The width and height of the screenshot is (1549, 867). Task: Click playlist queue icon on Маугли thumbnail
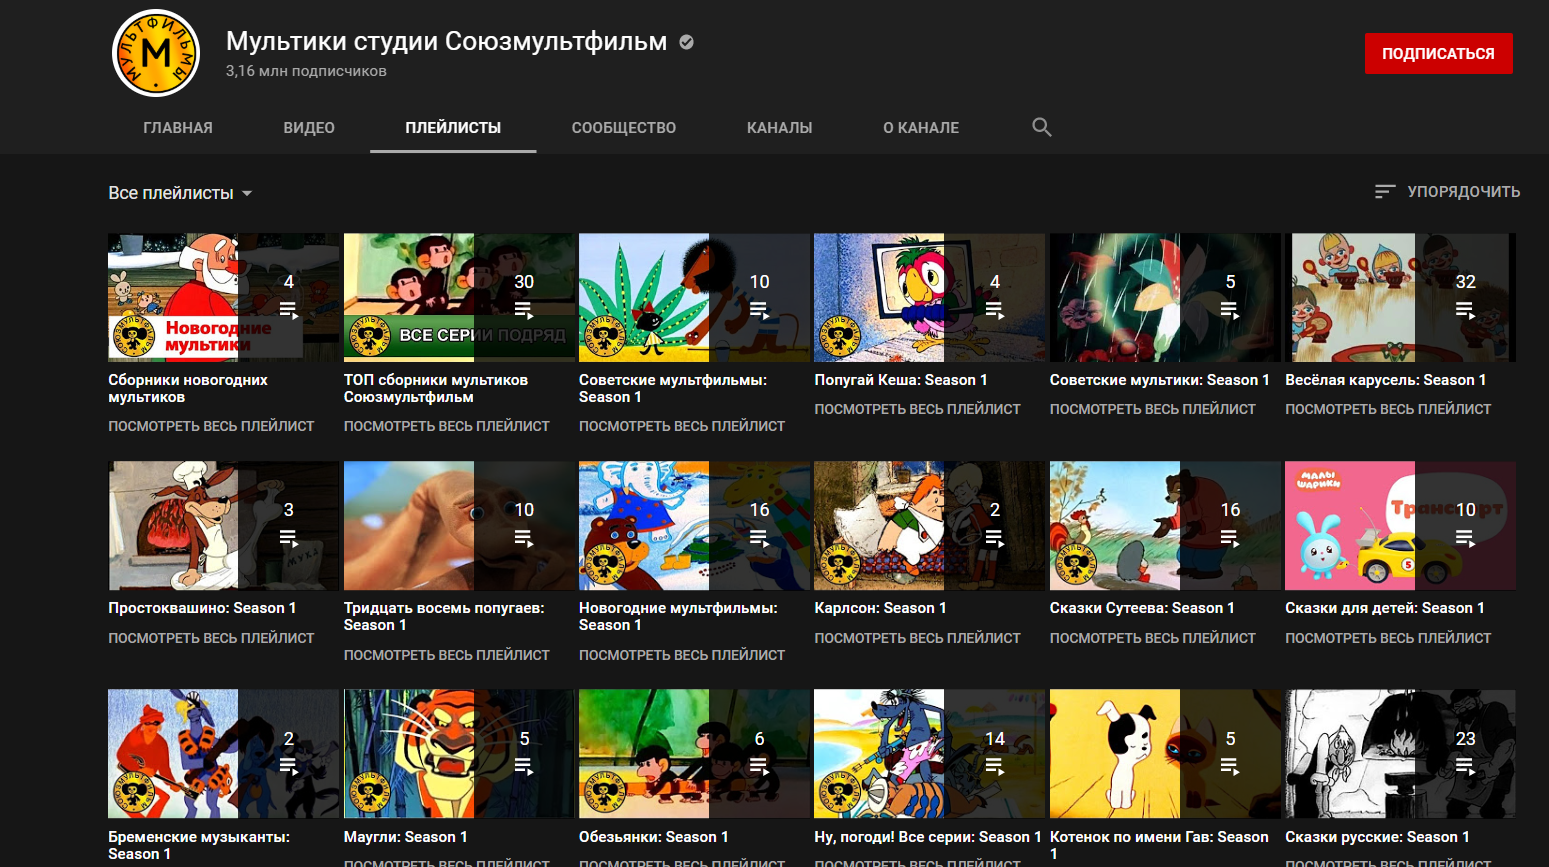click(x=524, y=767)
